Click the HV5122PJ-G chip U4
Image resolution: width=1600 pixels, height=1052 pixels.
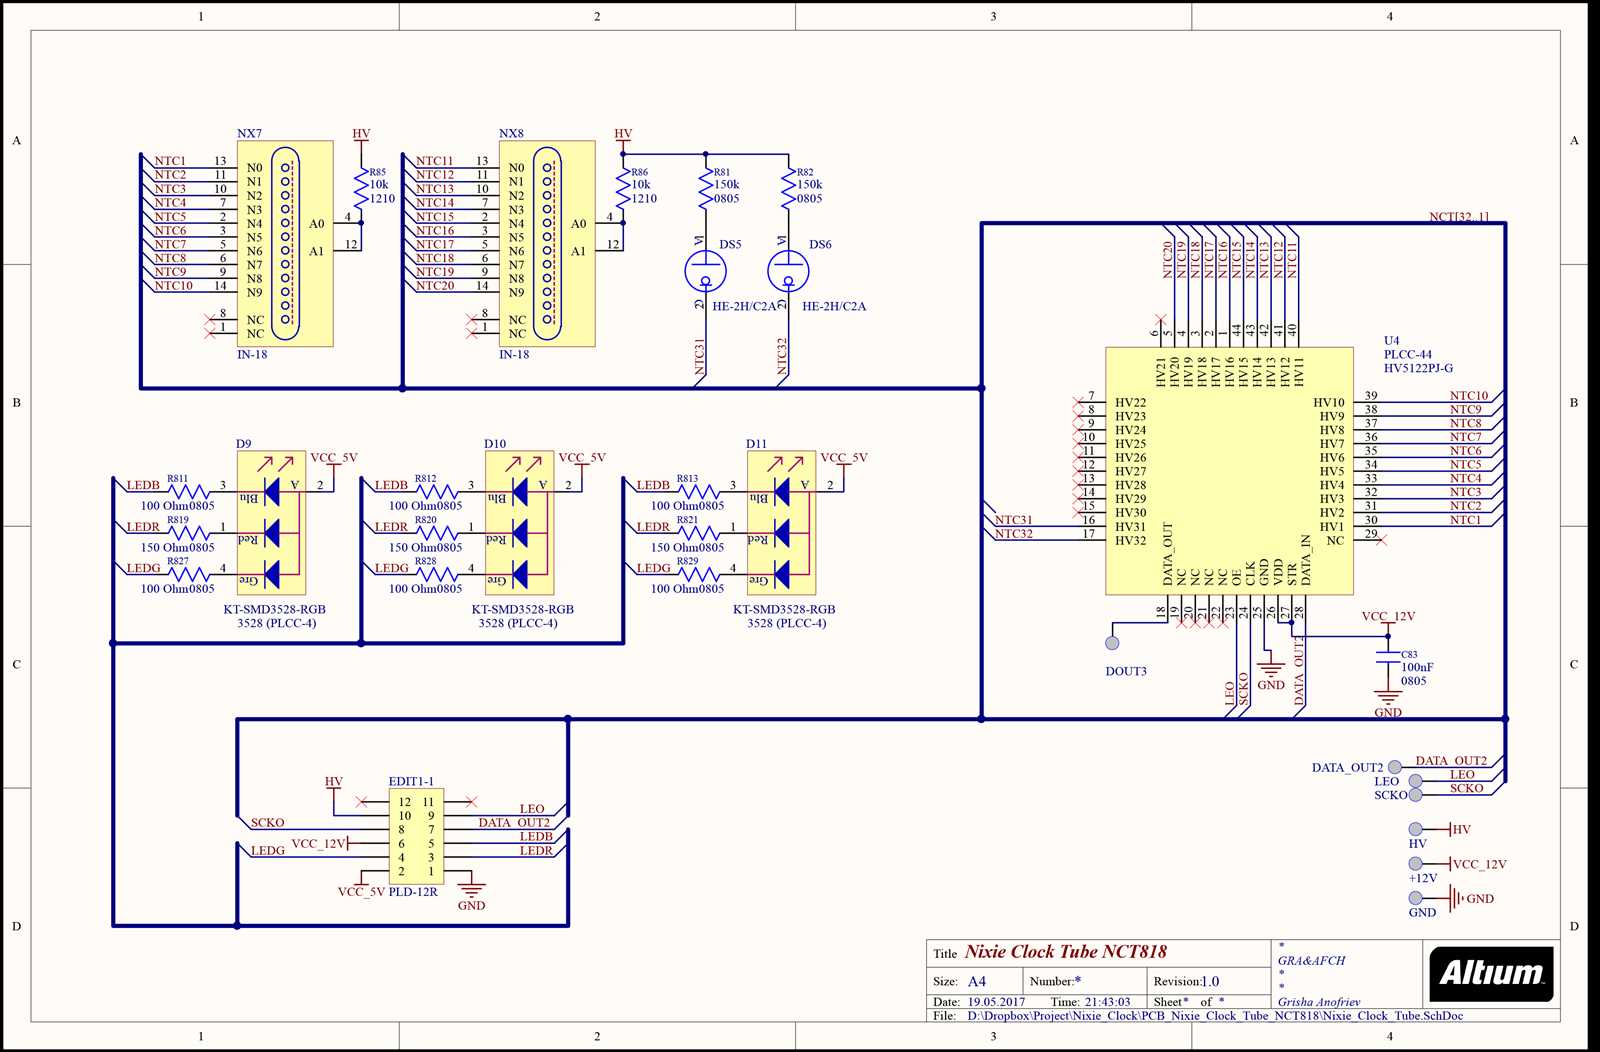pyautogui.click(x=1230, y=470)
